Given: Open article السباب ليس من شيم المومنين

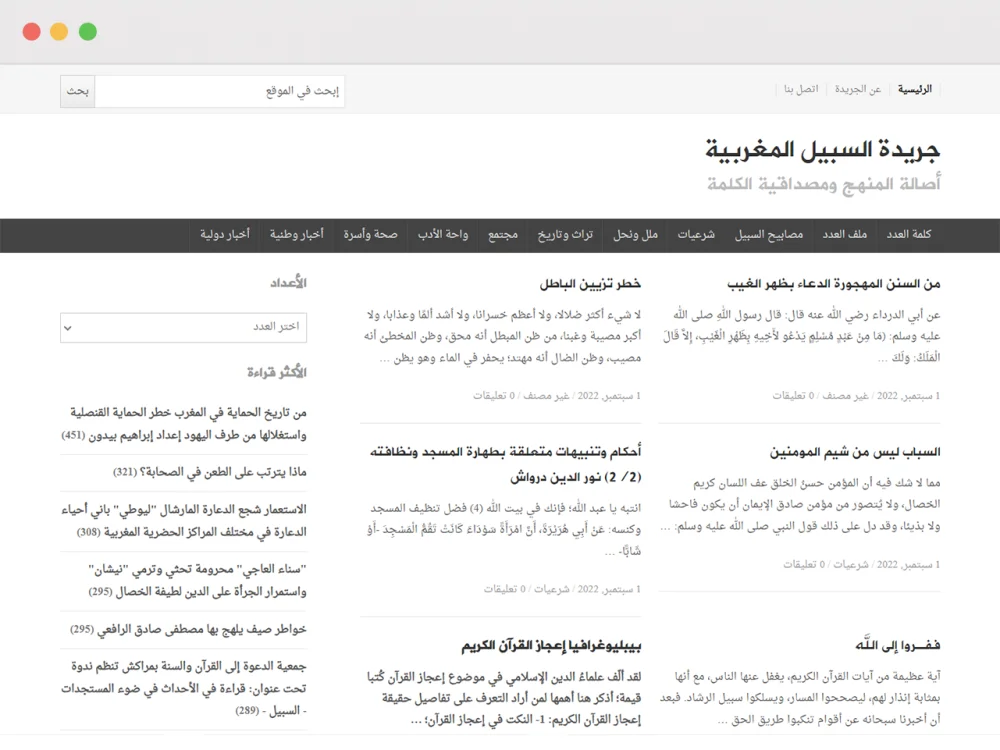Looking at the screenshot, I should (855, 452).
